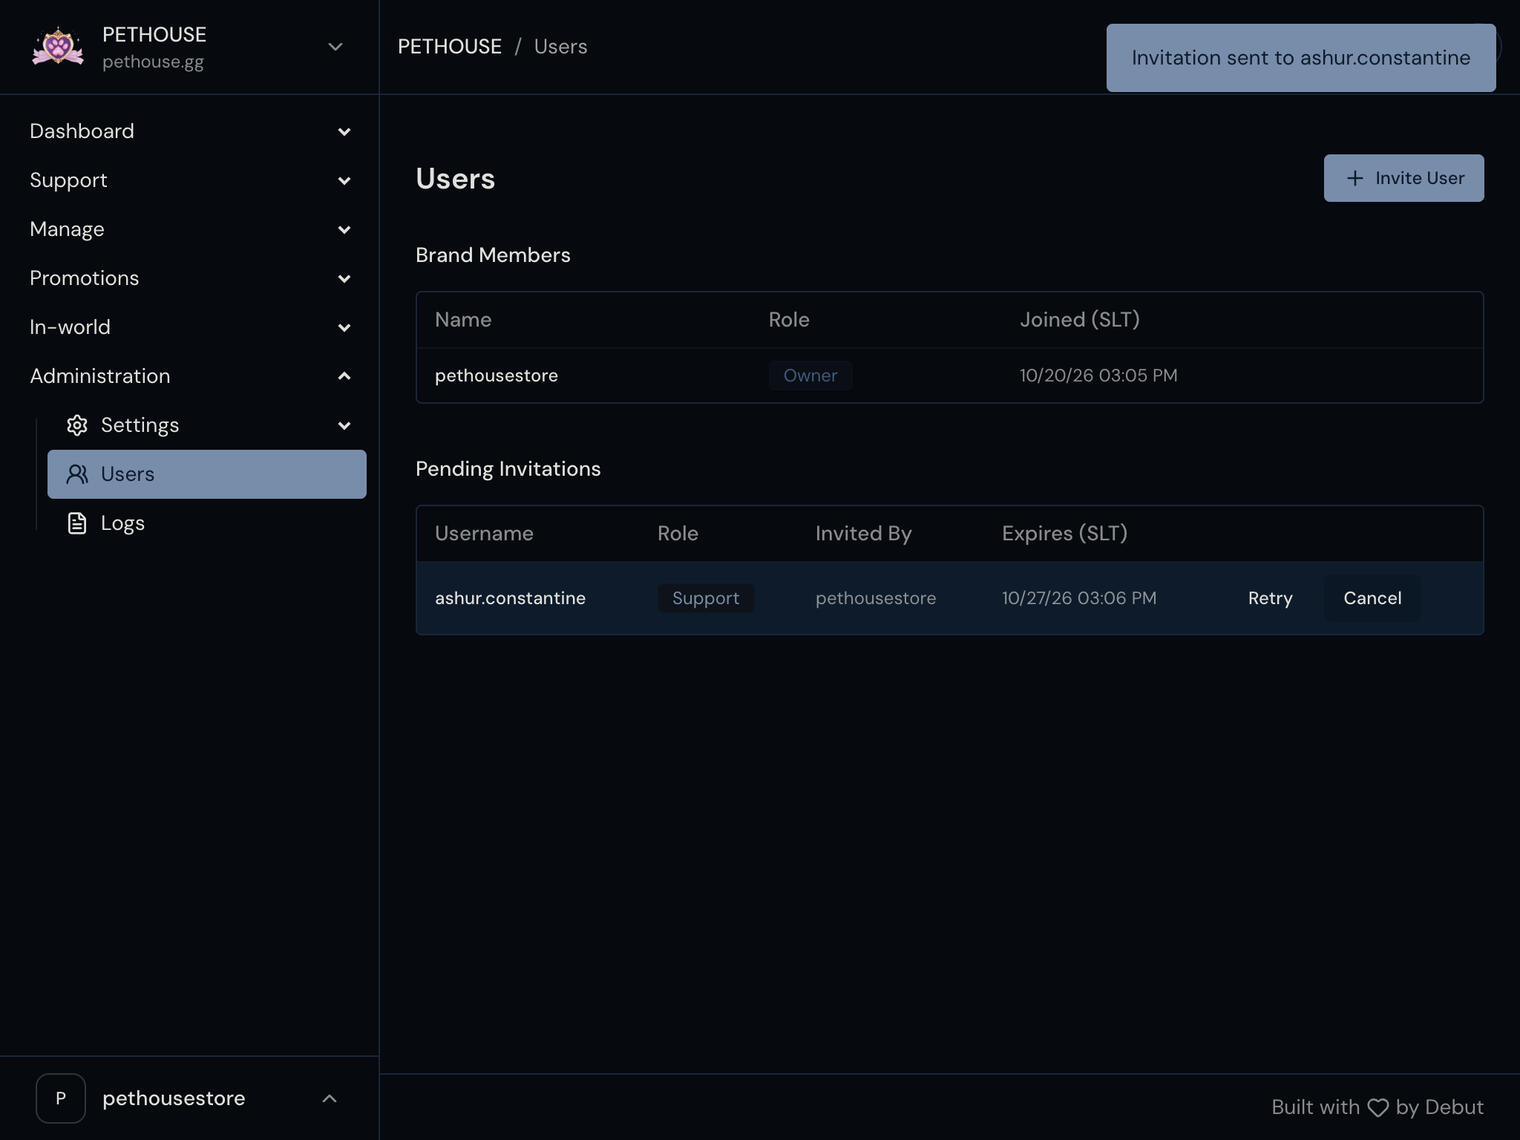Viewport: 1520px width, 1140px height.
Task: Open the Promotions menu section
Action: 190,278
